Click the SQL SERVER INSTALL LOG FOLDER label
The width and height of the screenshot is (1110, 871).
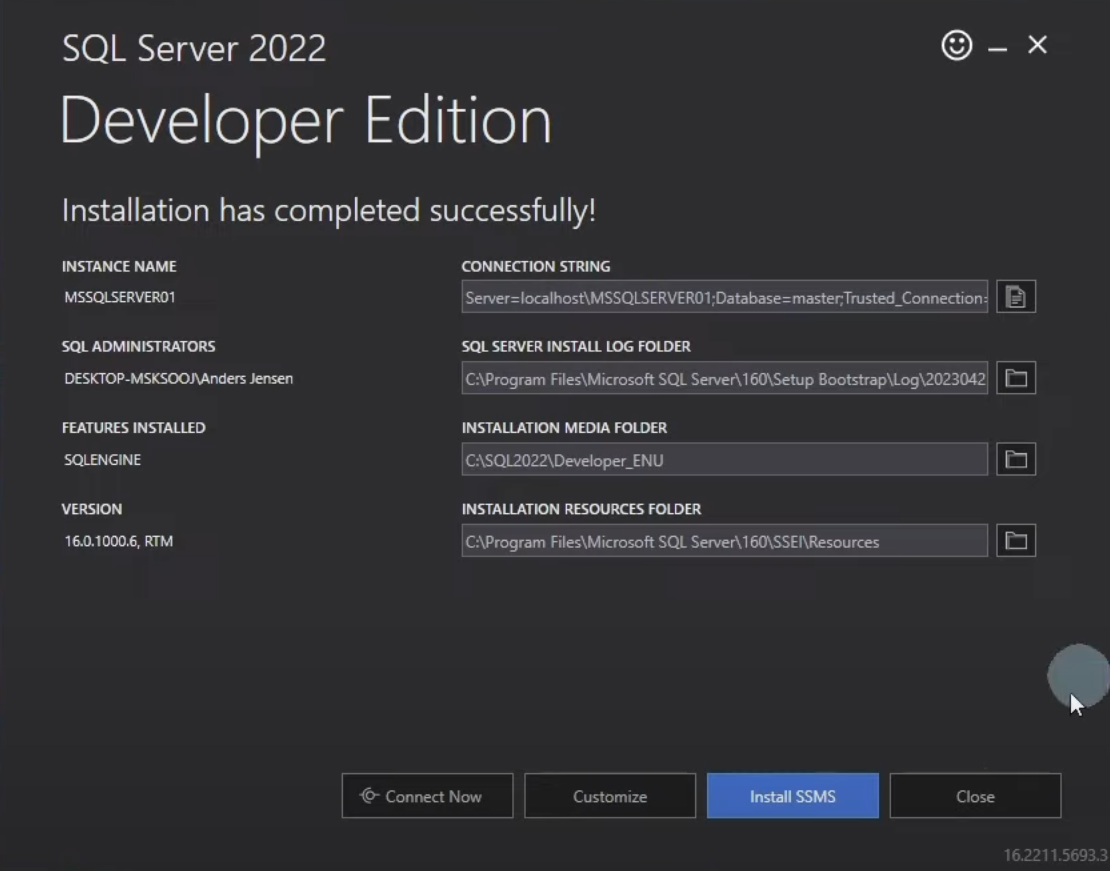pos(576,347)
